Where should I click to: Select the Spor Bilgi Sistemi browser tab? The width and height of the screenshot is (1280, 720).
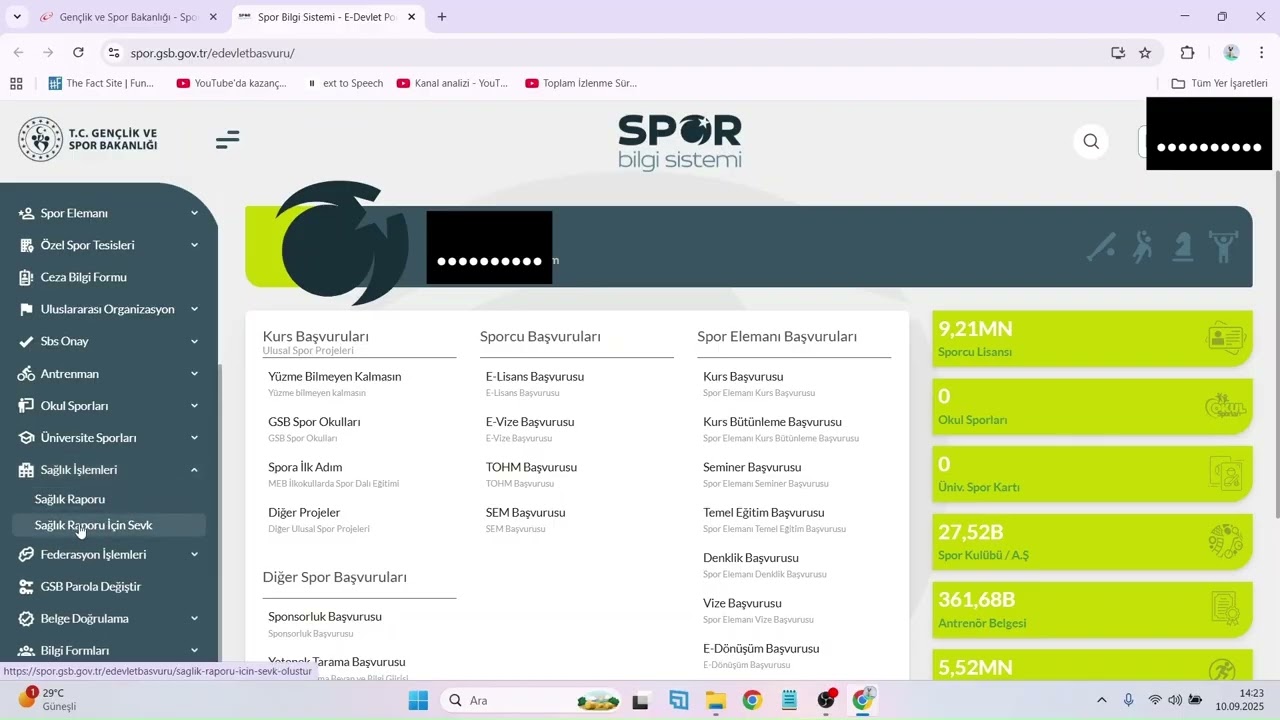pyautogui.click(x=327, y=17)
